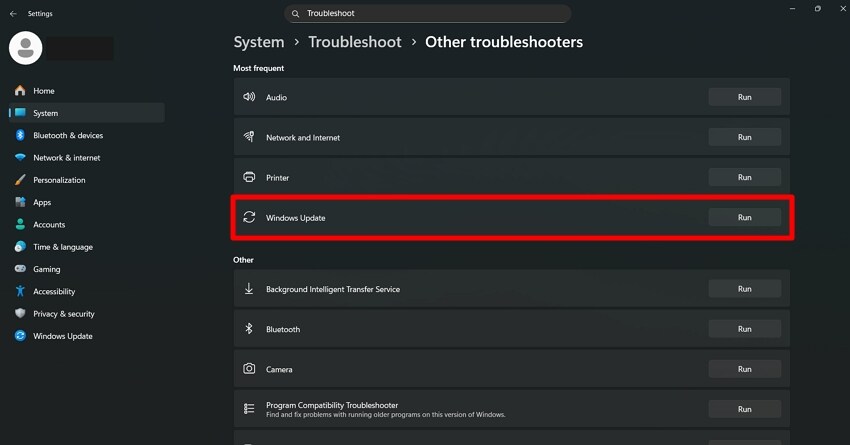Run Background Intelligent Transfer Service troubleshooter
Viewport: 850px width, 445px height.
[x=744, y=289]
